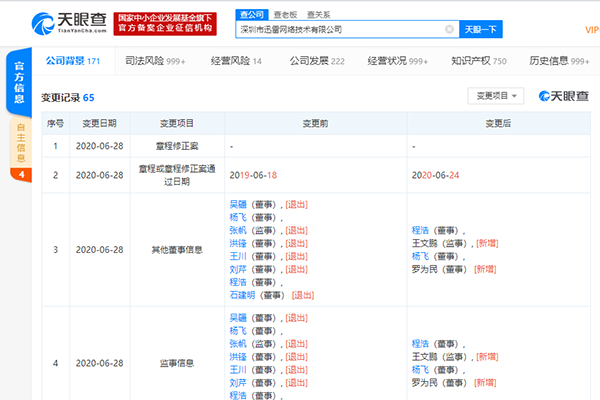Viewport: 600px width, 400px height.
Task: Open 刘芹 link in row 3
Action: click(x=238, y=269)
